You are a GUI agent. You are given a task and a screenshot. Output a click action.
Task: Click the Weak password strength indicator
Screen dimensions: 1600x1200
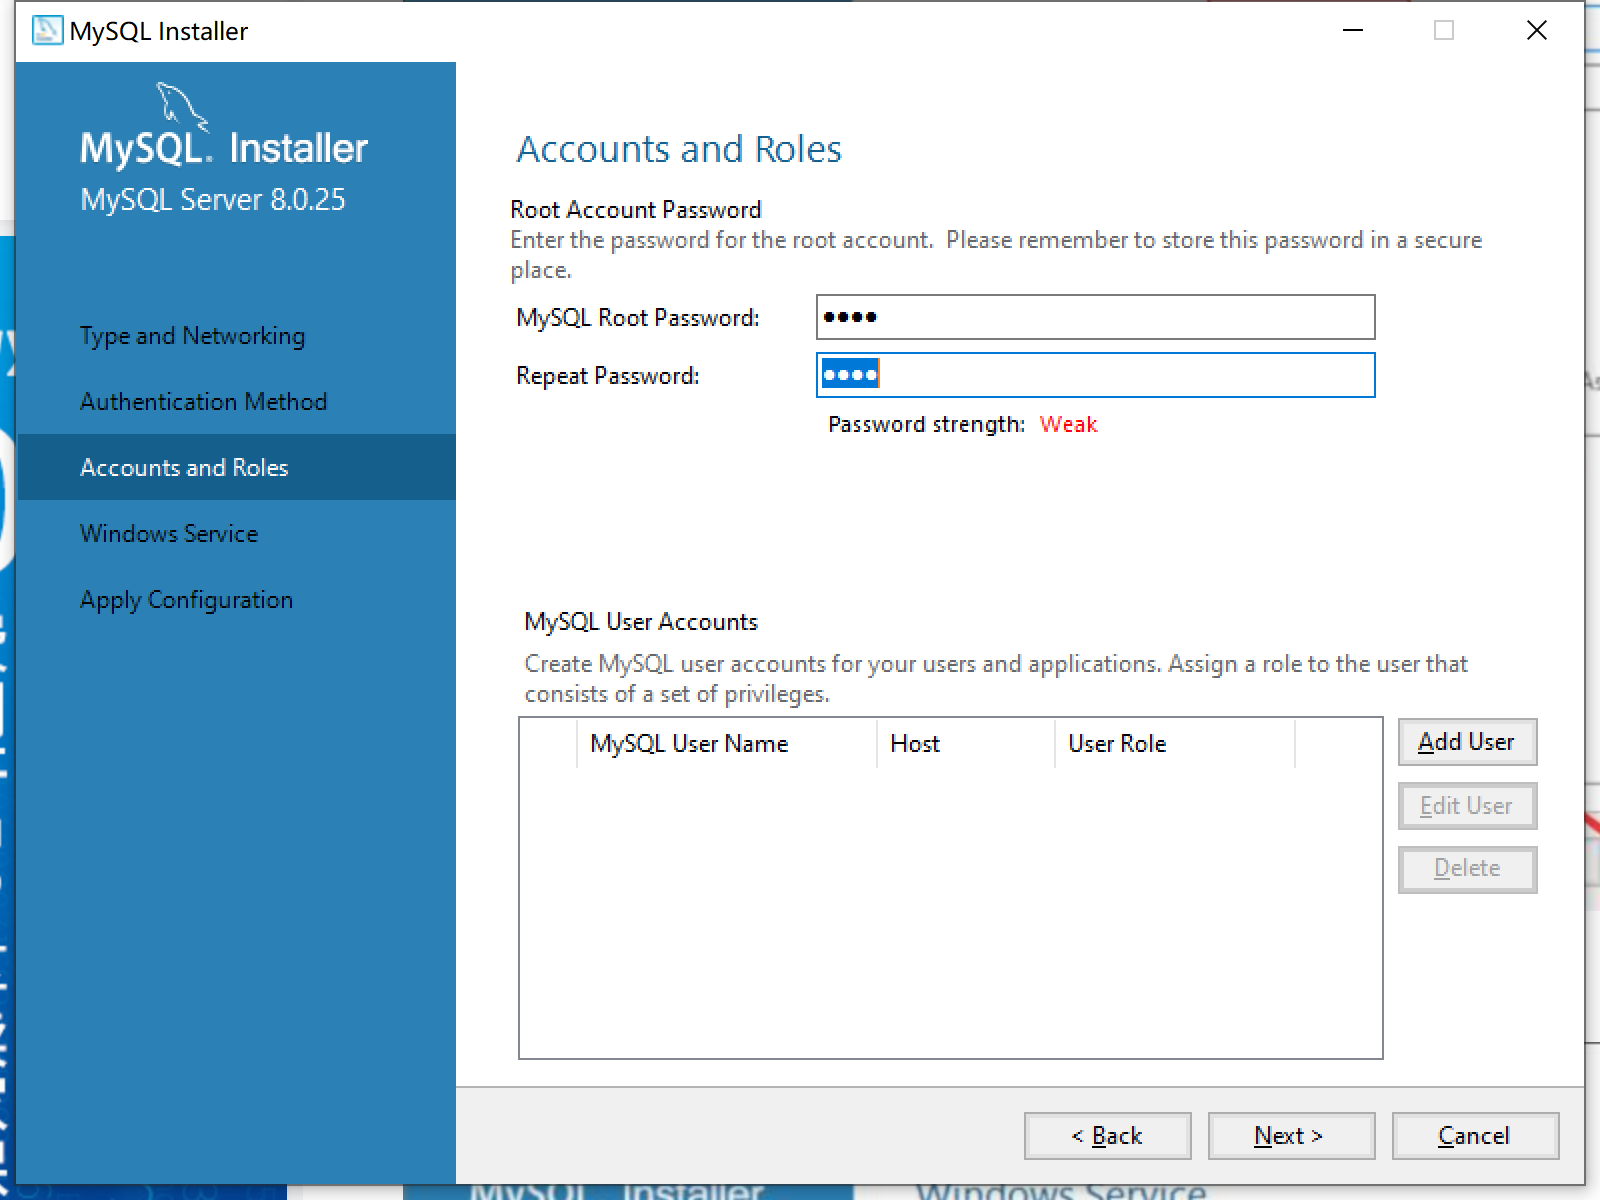1068,424
